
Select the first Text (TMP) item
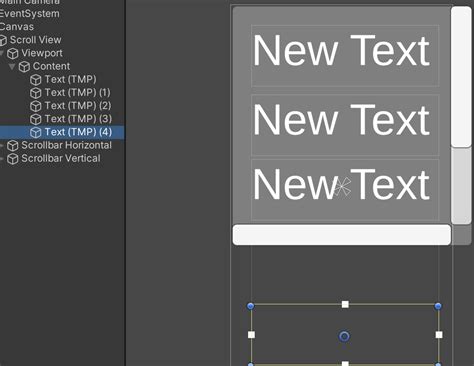(x=70, y=79)
